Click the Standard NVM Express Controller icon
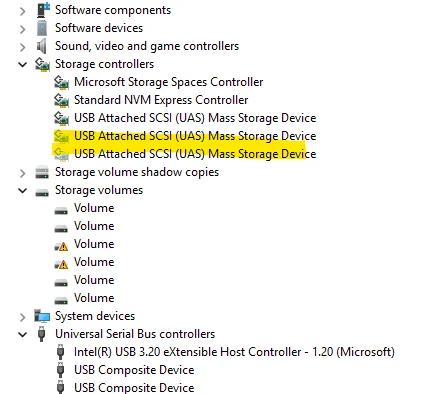The height and width of the screenshot is (394, 428). coord(61,100)
